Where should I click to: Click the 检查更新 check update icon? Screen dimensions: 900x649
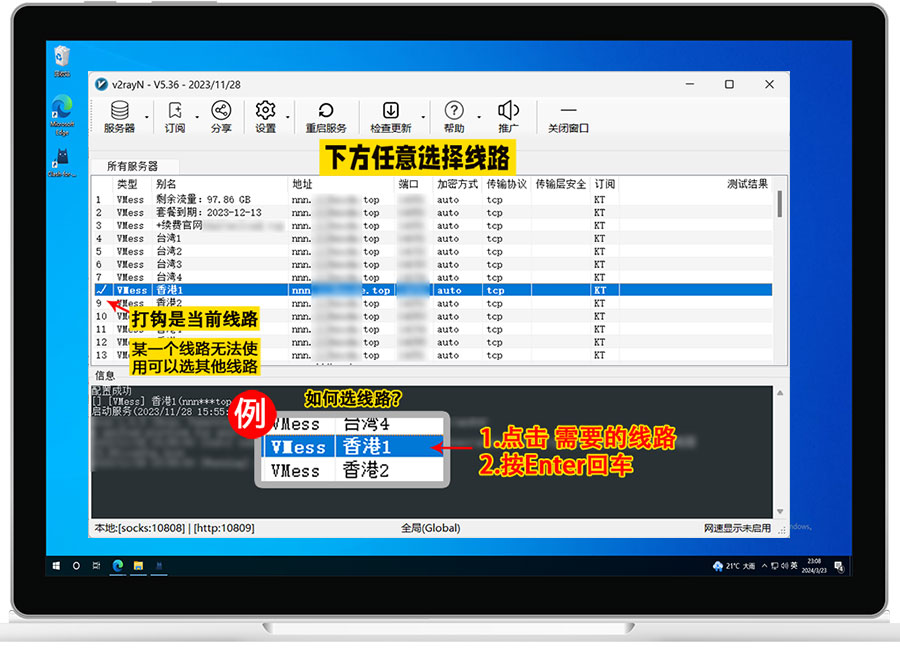390,116
